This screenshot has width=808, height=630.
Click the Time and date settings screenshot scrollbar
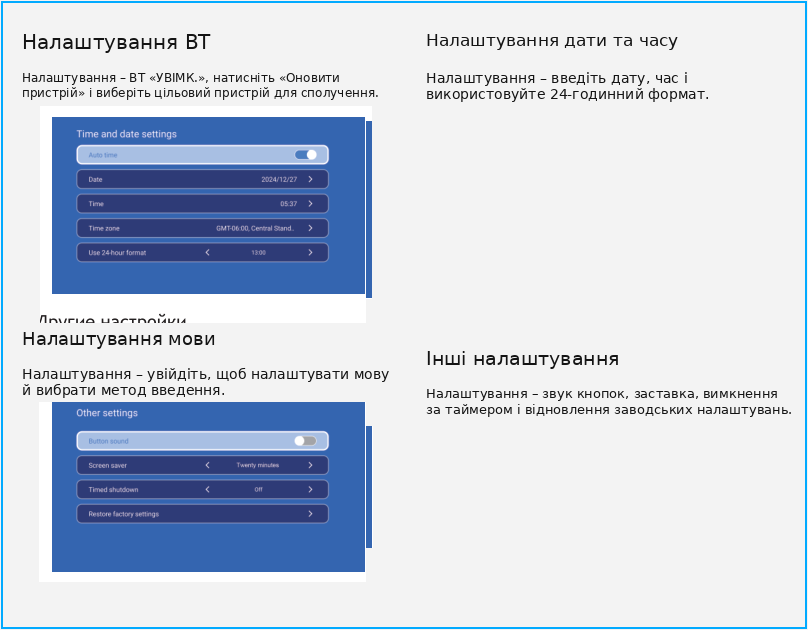[x=369, y=209]
